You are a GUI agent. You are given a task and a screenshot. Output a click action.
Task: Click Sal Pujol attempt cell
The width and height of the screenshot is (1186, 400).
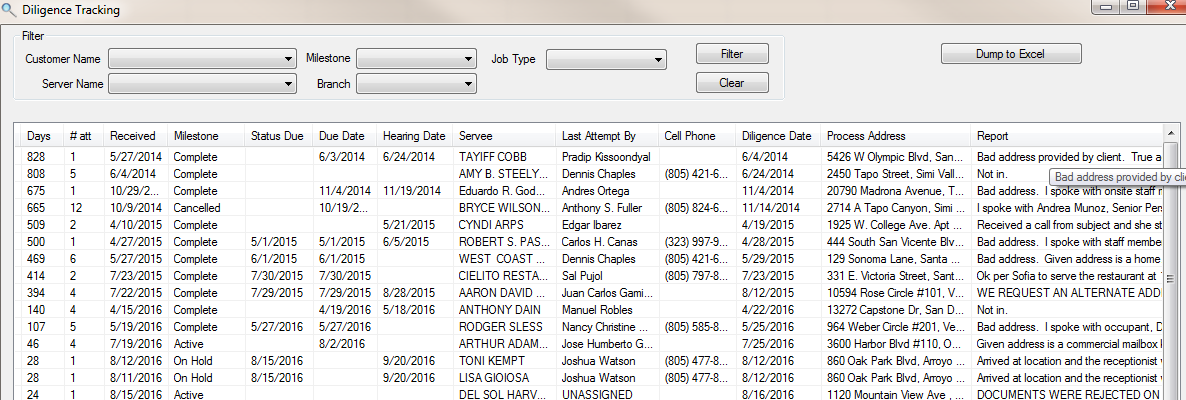click(x=607, y=275)
